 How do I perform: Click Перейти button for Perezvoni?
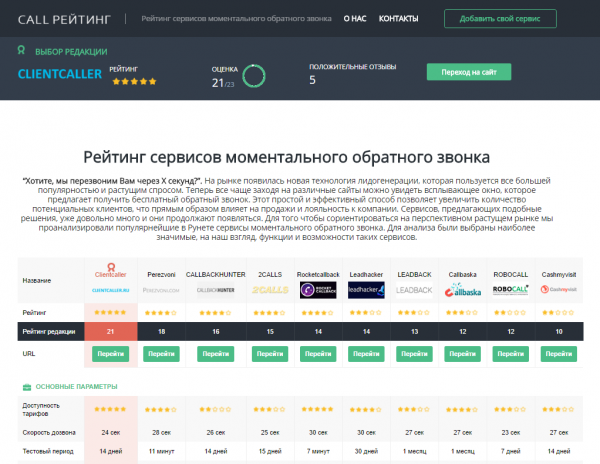(161, 354)
